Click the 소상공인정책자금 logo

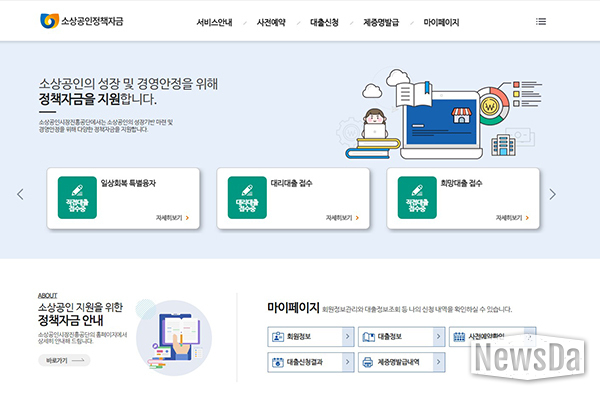point(82,21)
